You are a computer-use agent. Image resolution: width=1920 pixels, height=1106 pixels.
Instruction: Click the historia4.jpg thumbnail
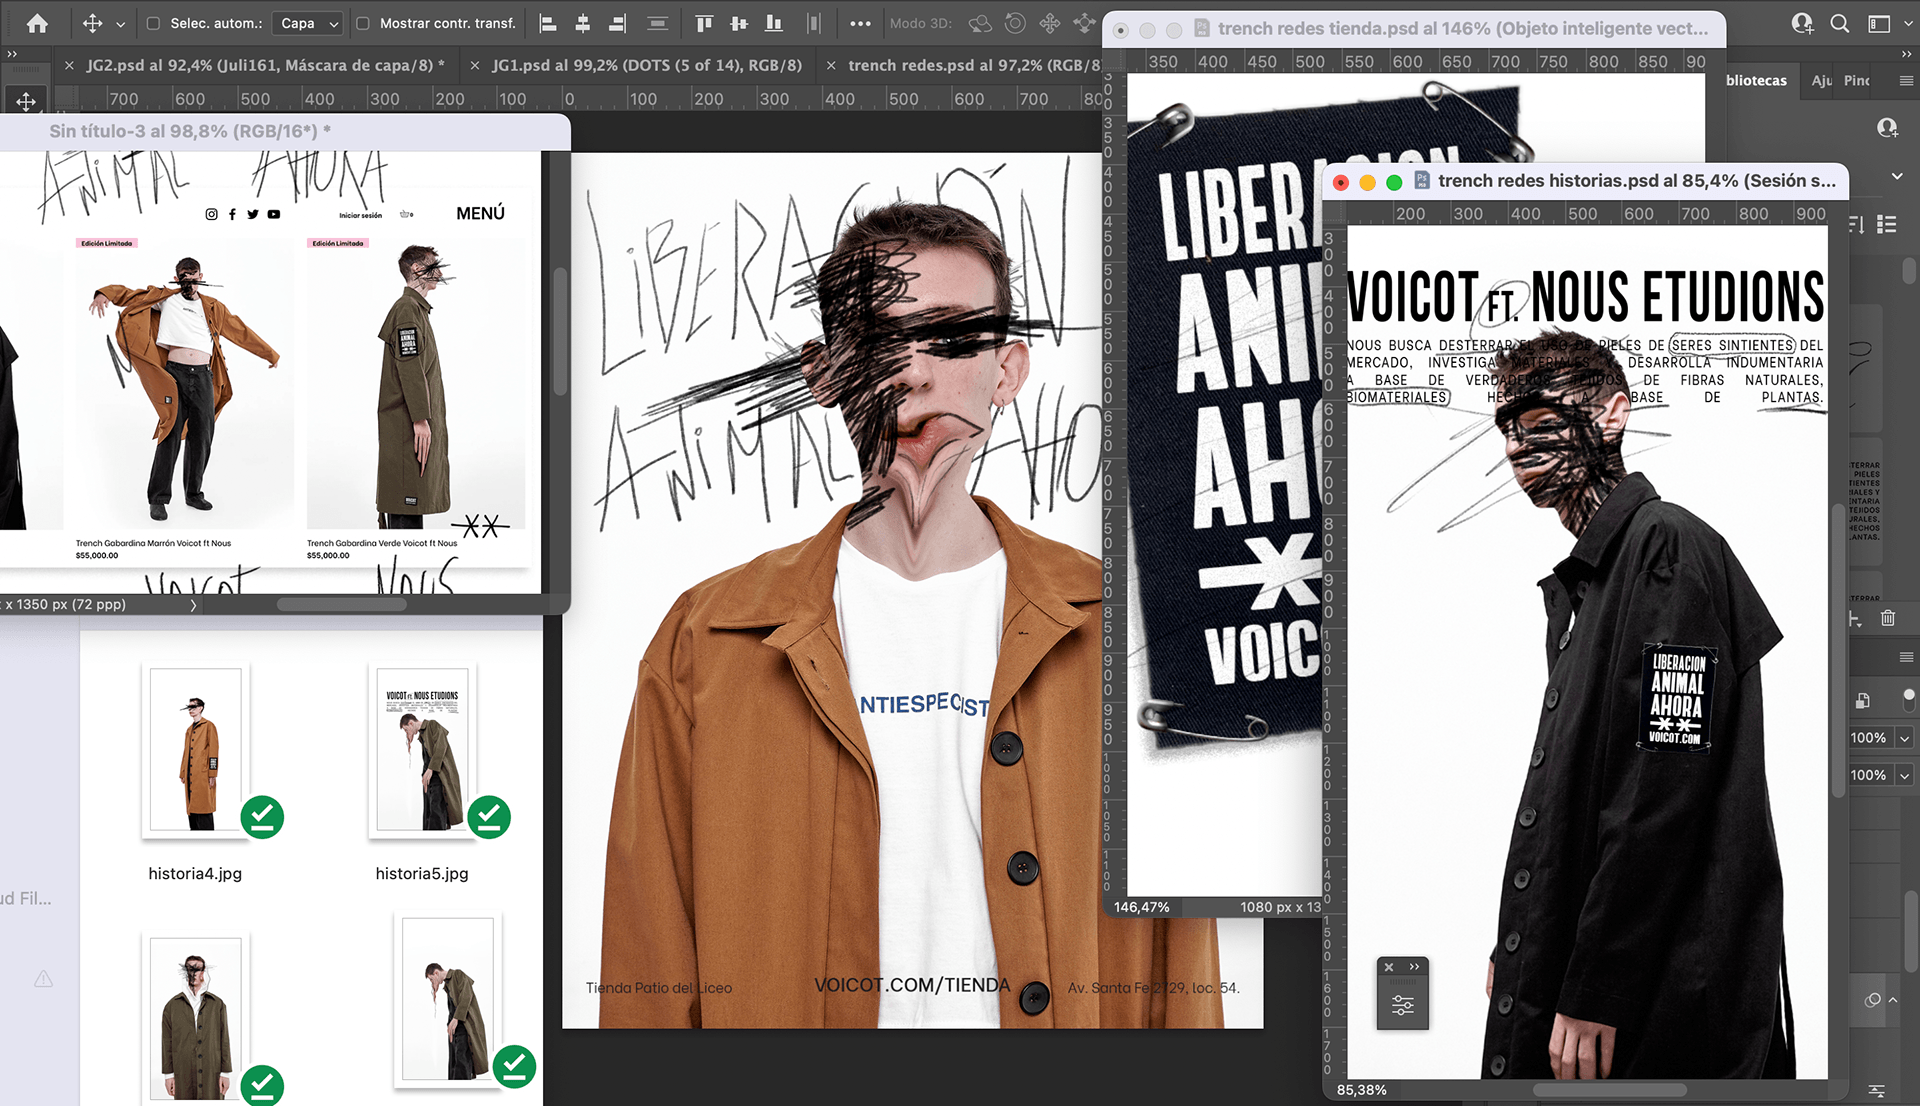pyautogui.click(x=196, y=750)
